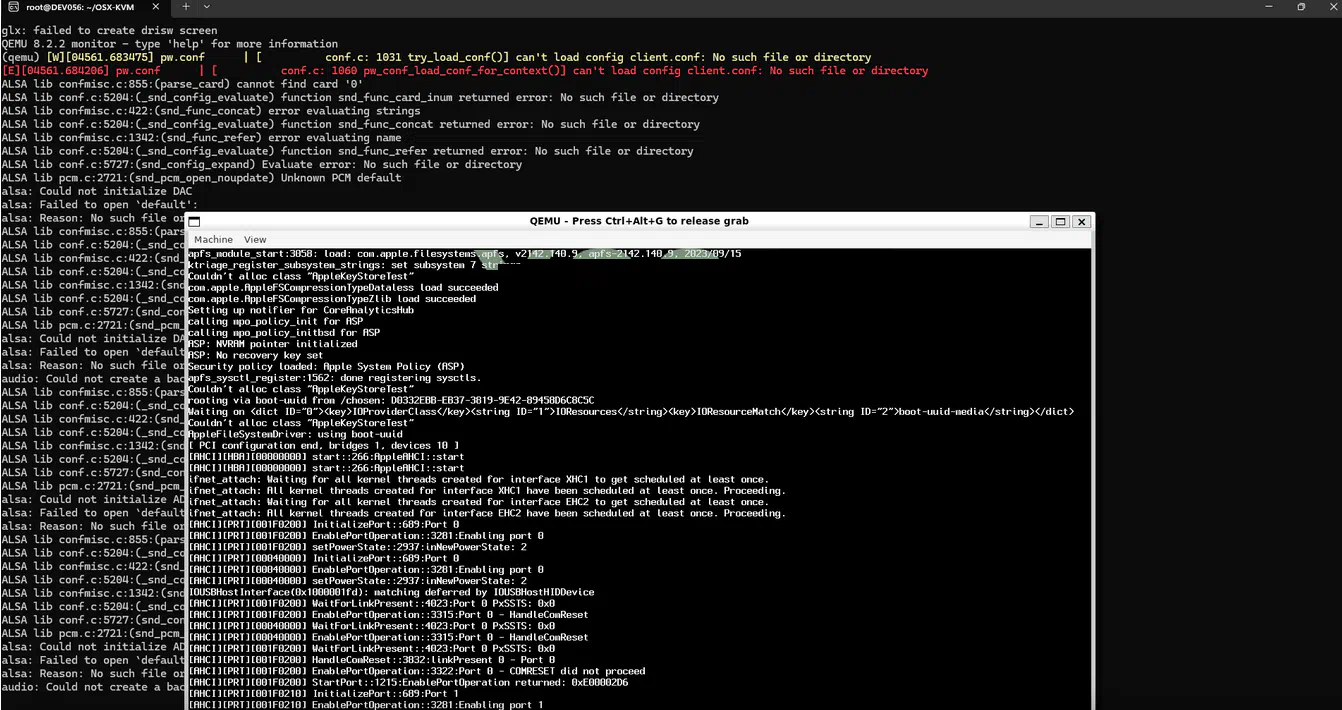The image size is (1342, 710).
Task: Click 'snd_func_refer returned error' line
Action: 347,151
